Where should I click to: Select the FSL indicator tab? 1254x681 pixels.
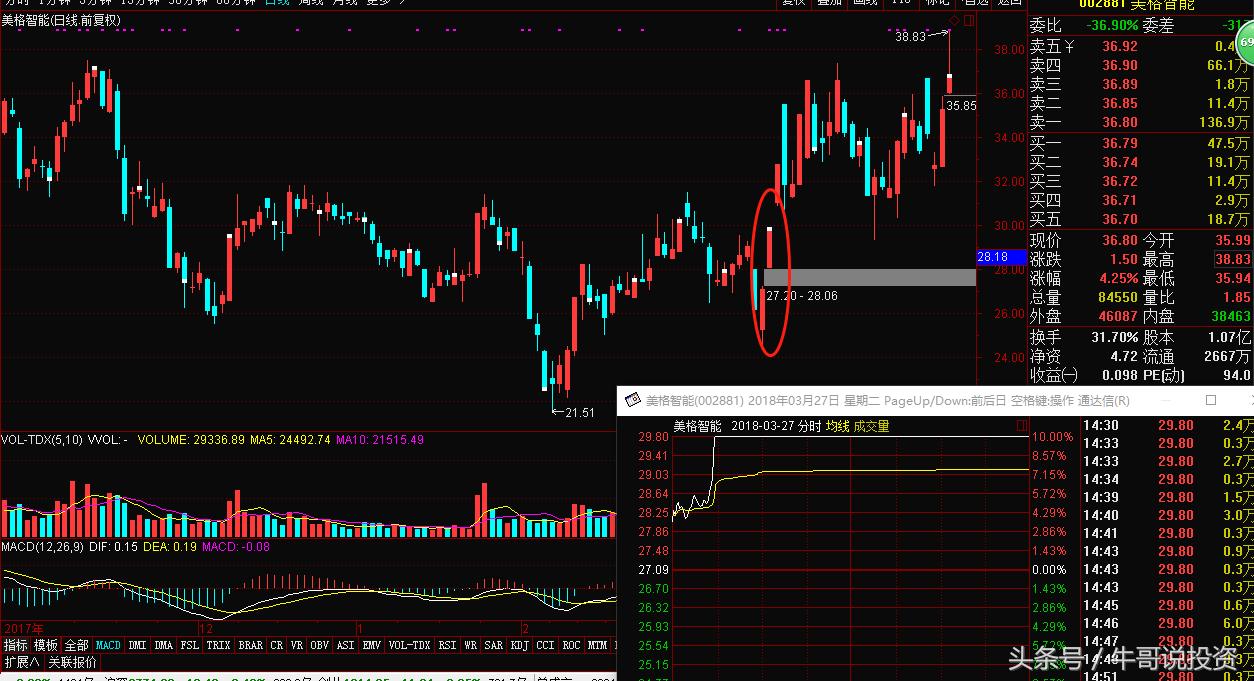(189, 645)
